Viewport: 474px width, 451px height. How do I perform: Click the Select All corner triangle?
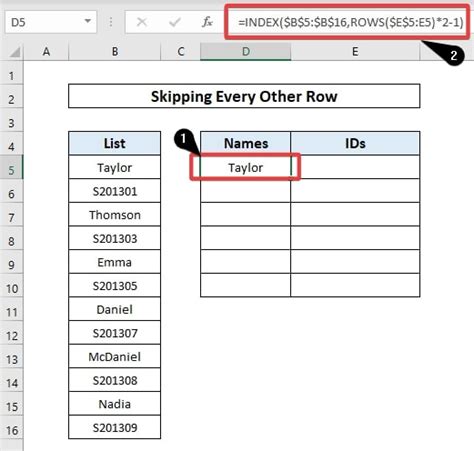[x=14, y=52]
